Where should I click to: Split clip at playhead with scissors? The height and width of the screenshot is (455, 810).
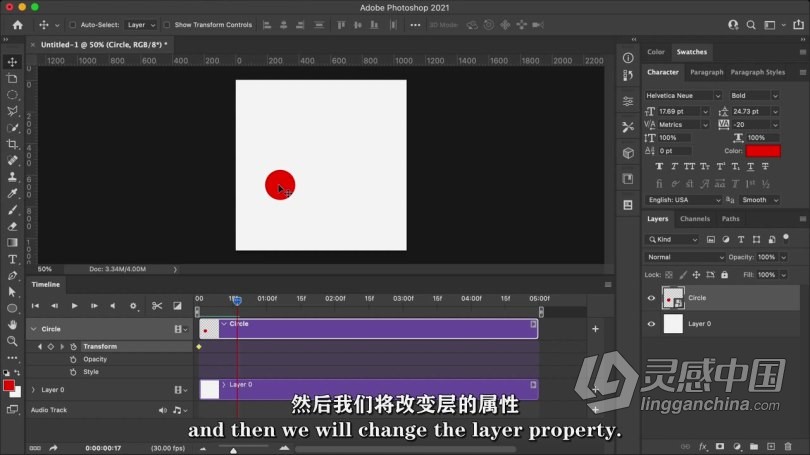point(157,306)
